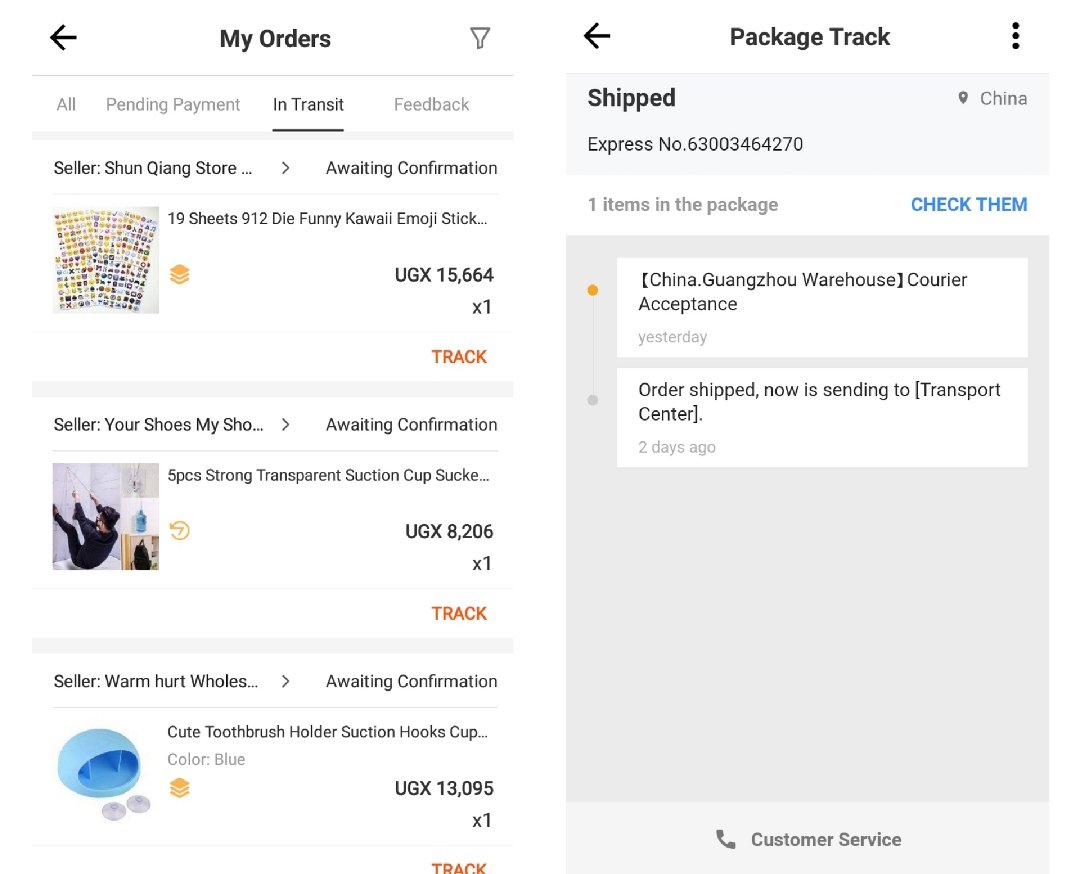Expand Shun Qiang Store seller chevron
Image resolution: width=1080 pixels, height=874 pixels.
(x=286, y=168)
